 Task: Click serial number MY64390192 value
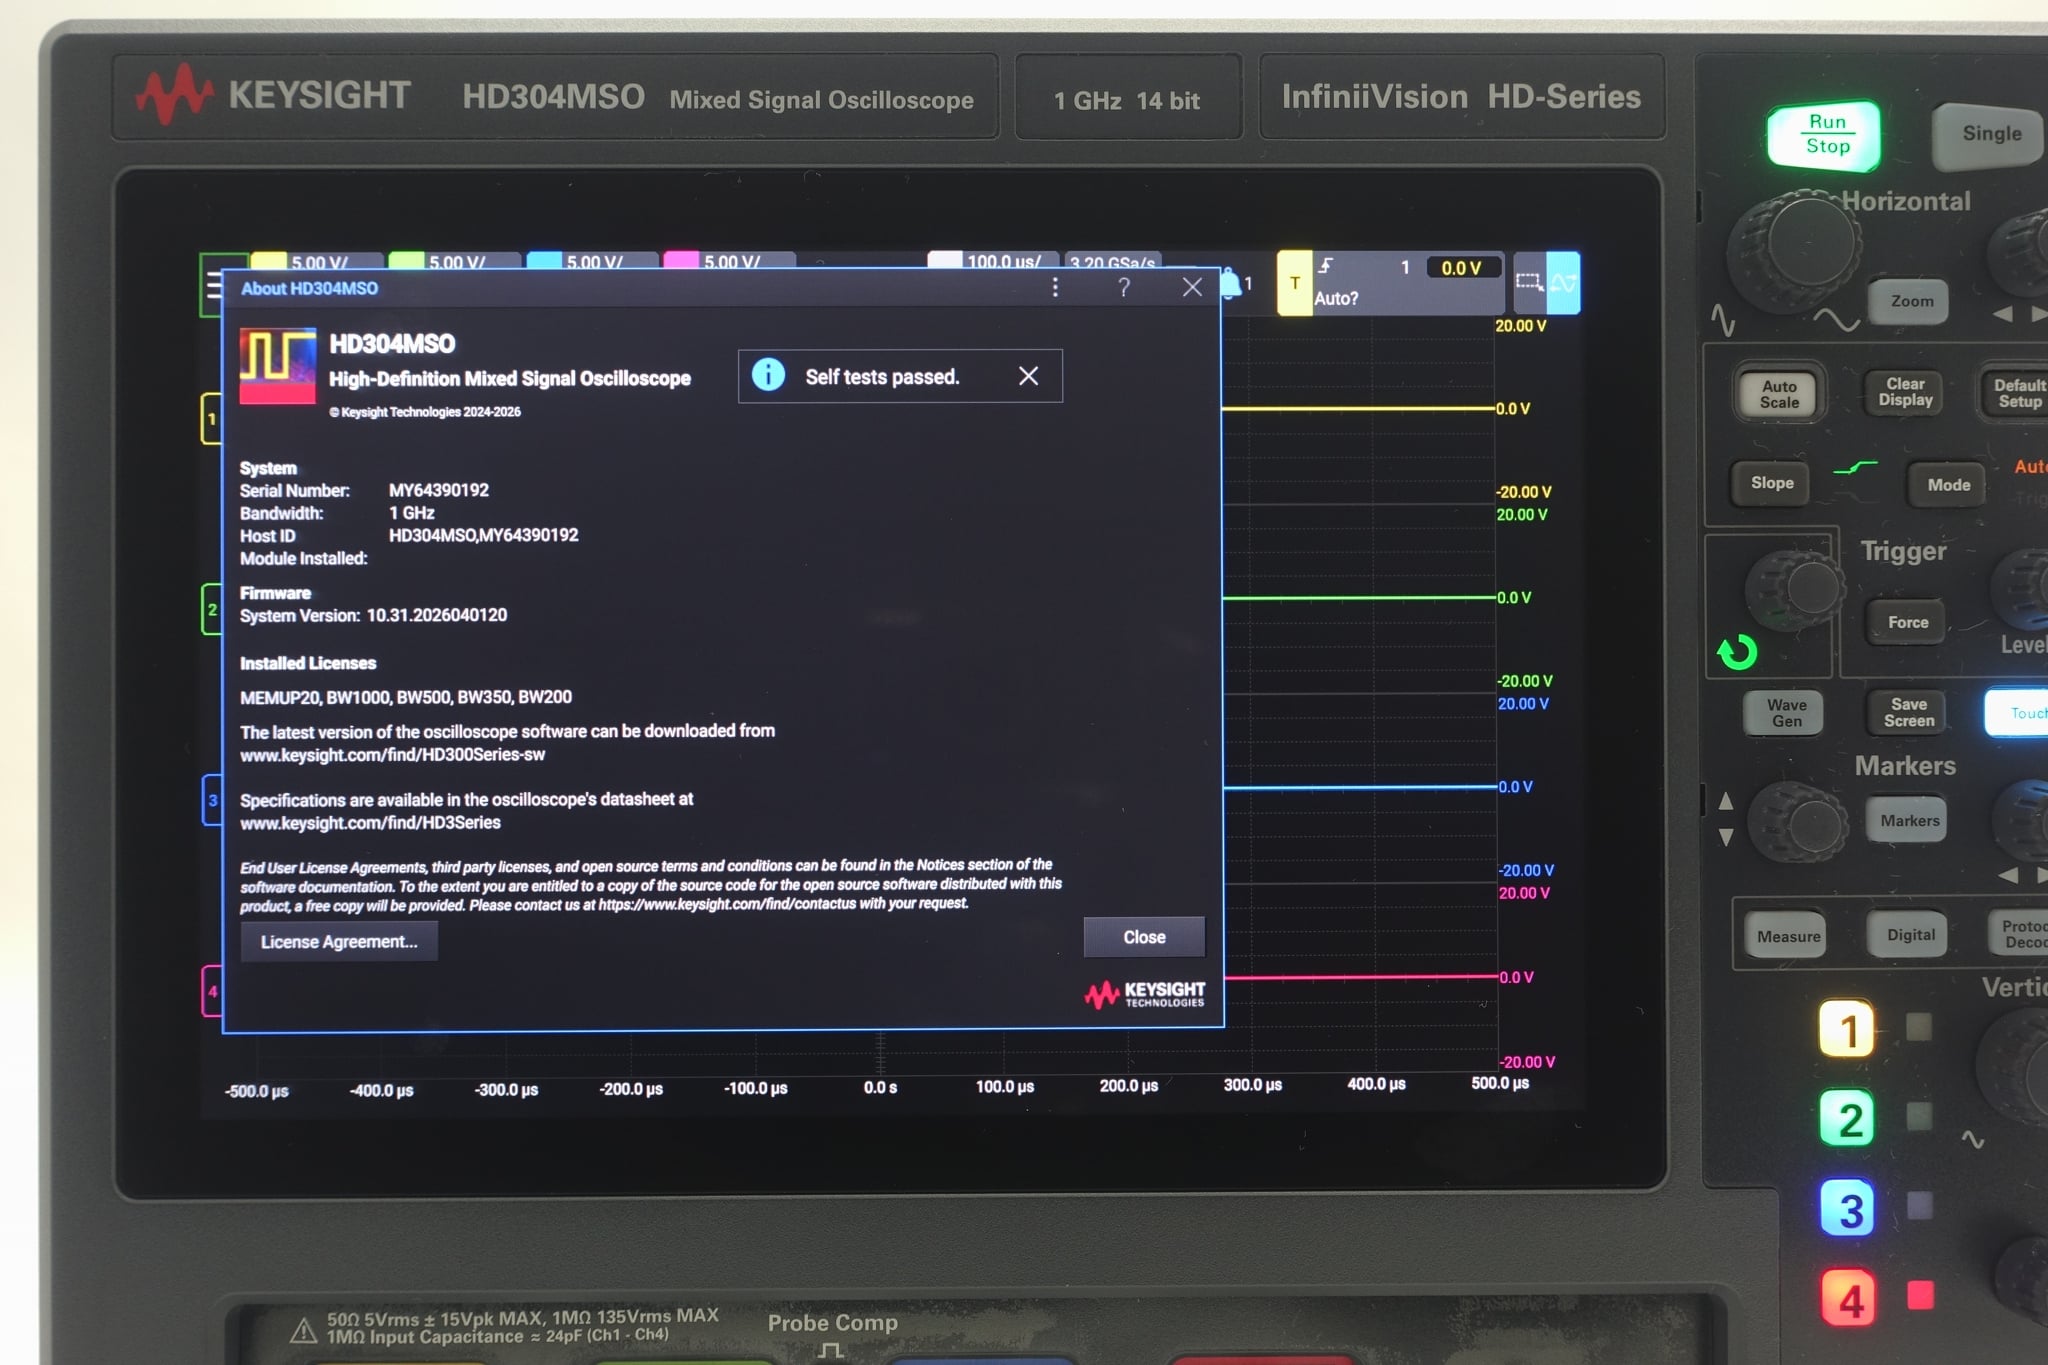[439, 490]
